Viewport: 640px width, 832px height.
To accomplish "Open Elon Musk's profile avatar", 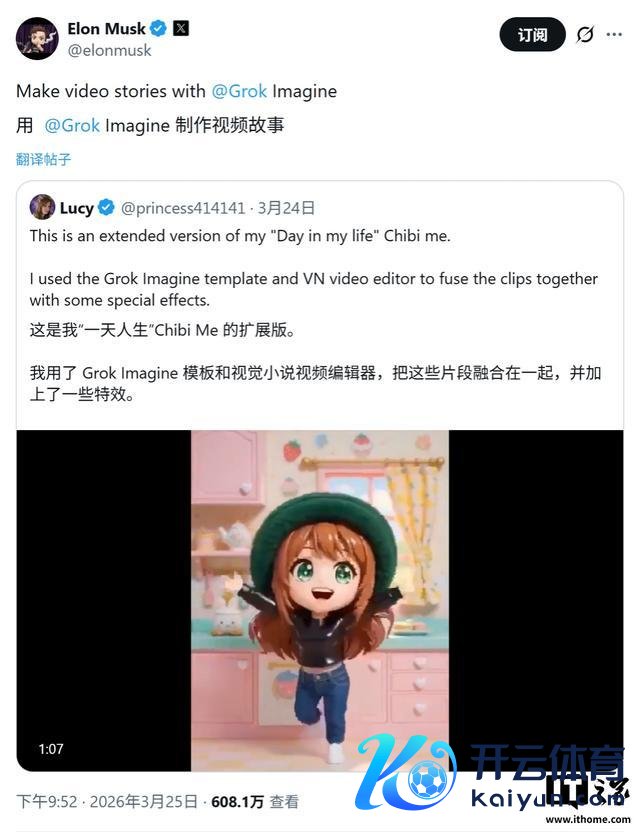I will [x=37, y=38].
